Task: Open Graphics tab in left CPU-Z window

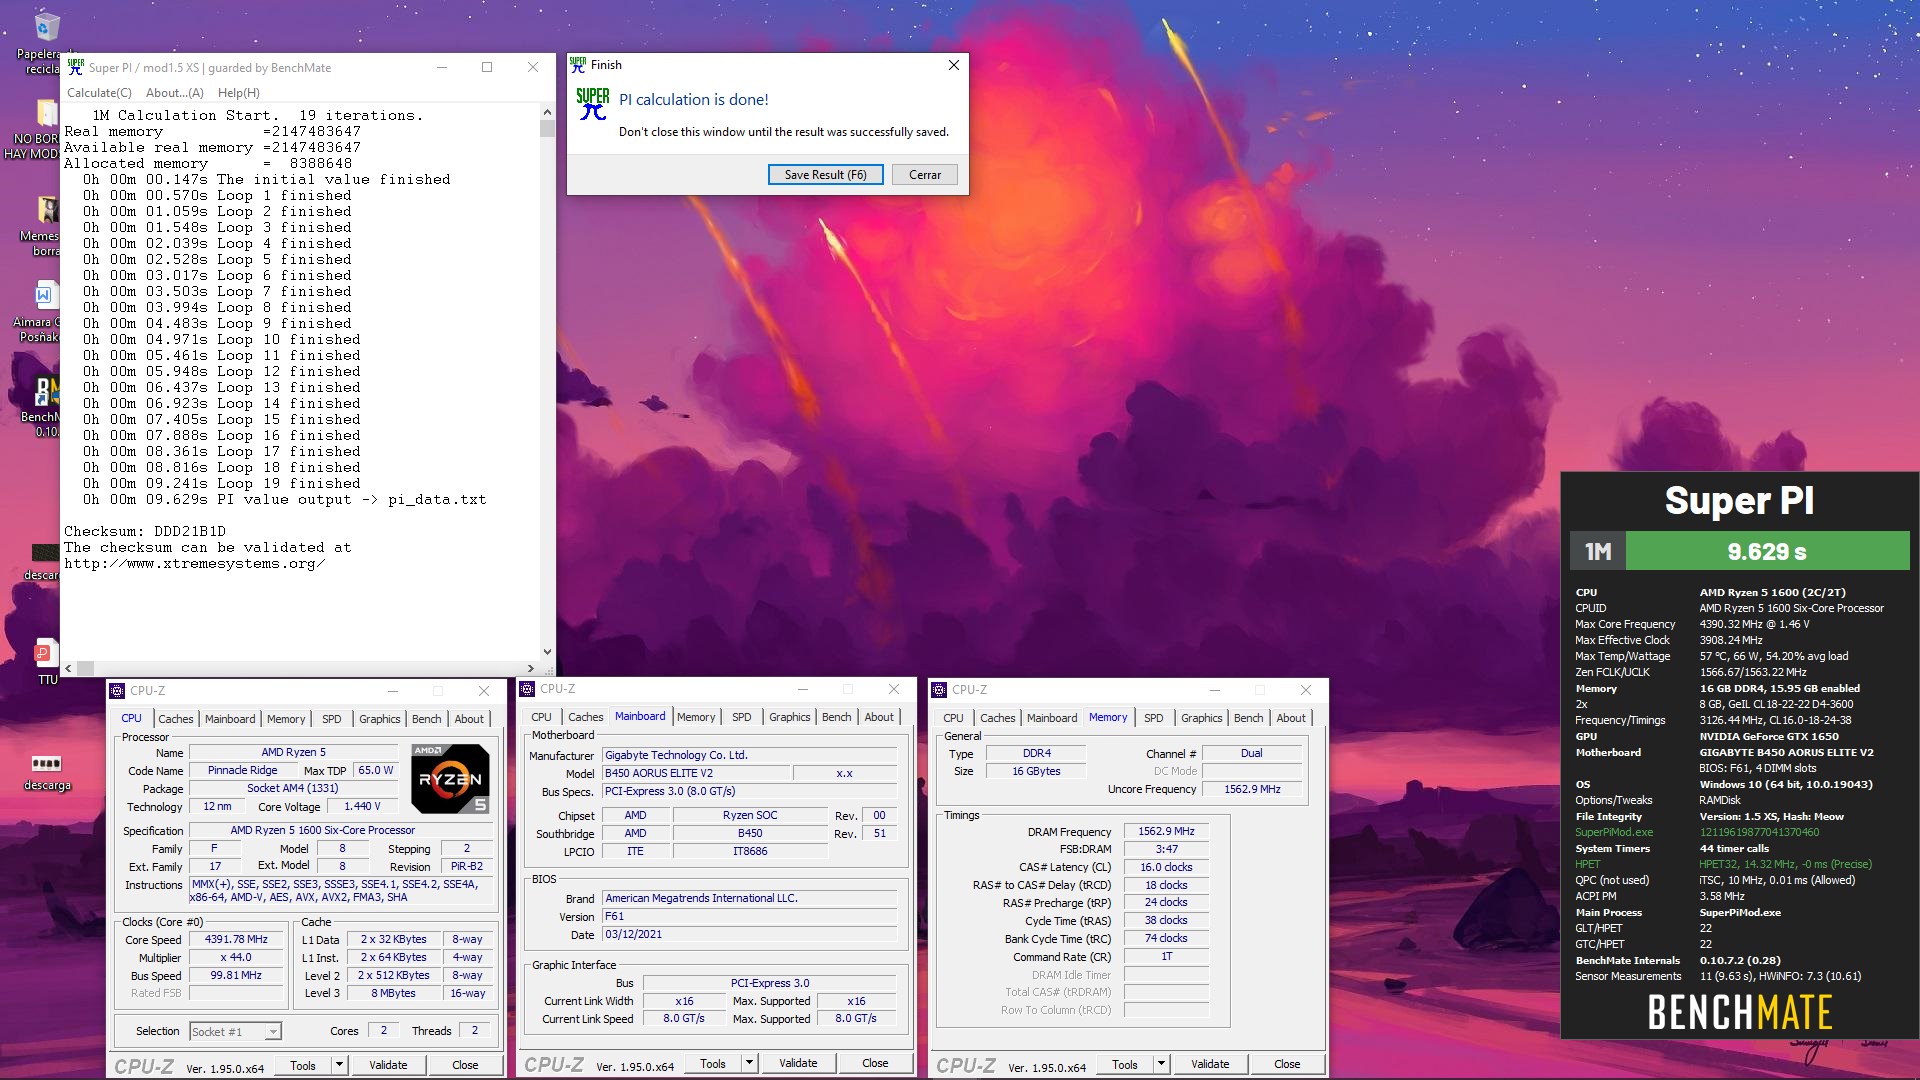Action: tap(380, 719)
